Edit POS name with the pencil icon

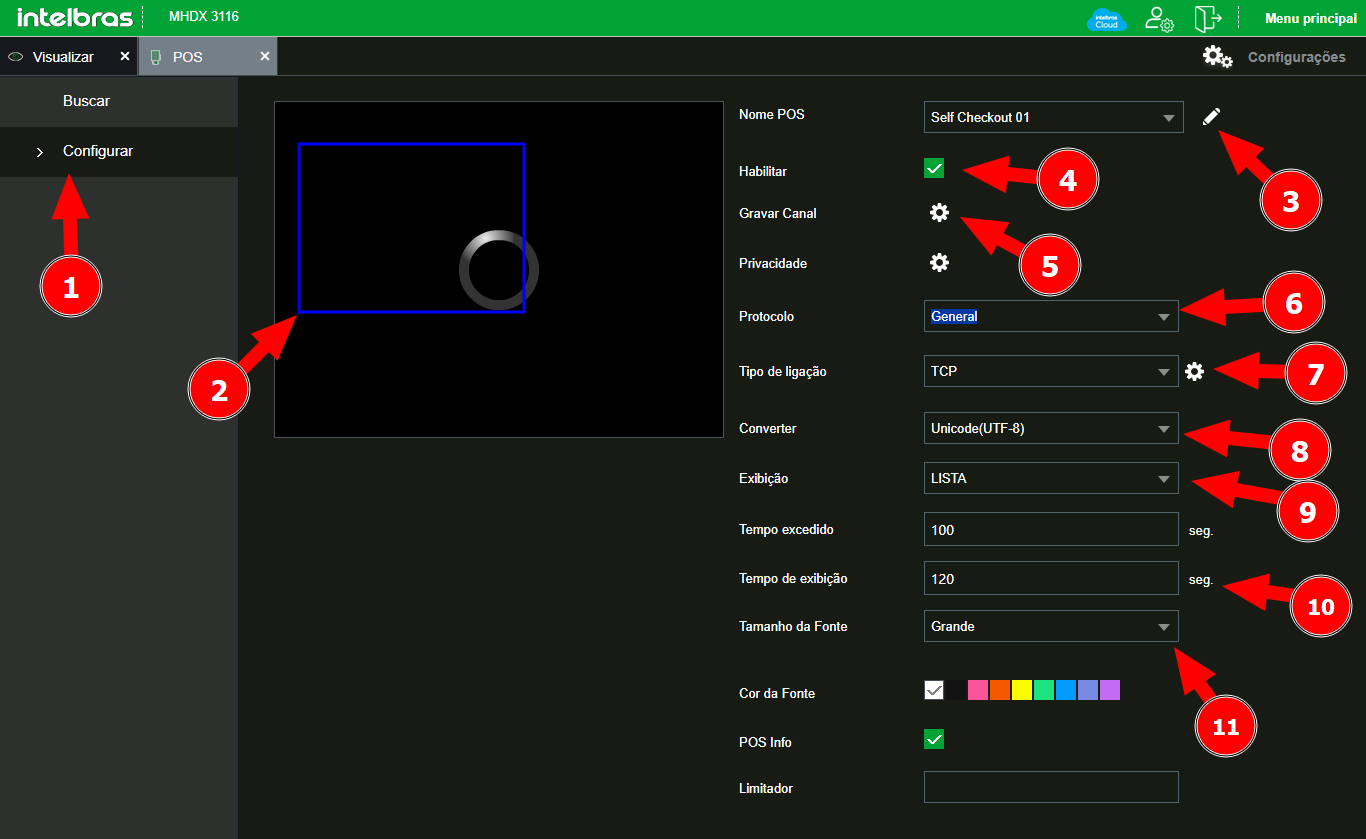pos(1211,117)
